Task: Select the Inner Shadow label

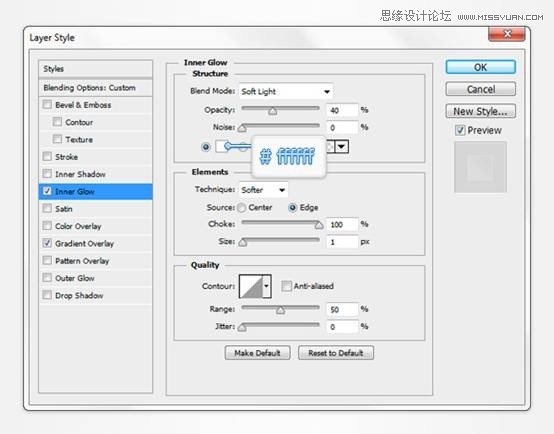Action: tap(80, 174)
